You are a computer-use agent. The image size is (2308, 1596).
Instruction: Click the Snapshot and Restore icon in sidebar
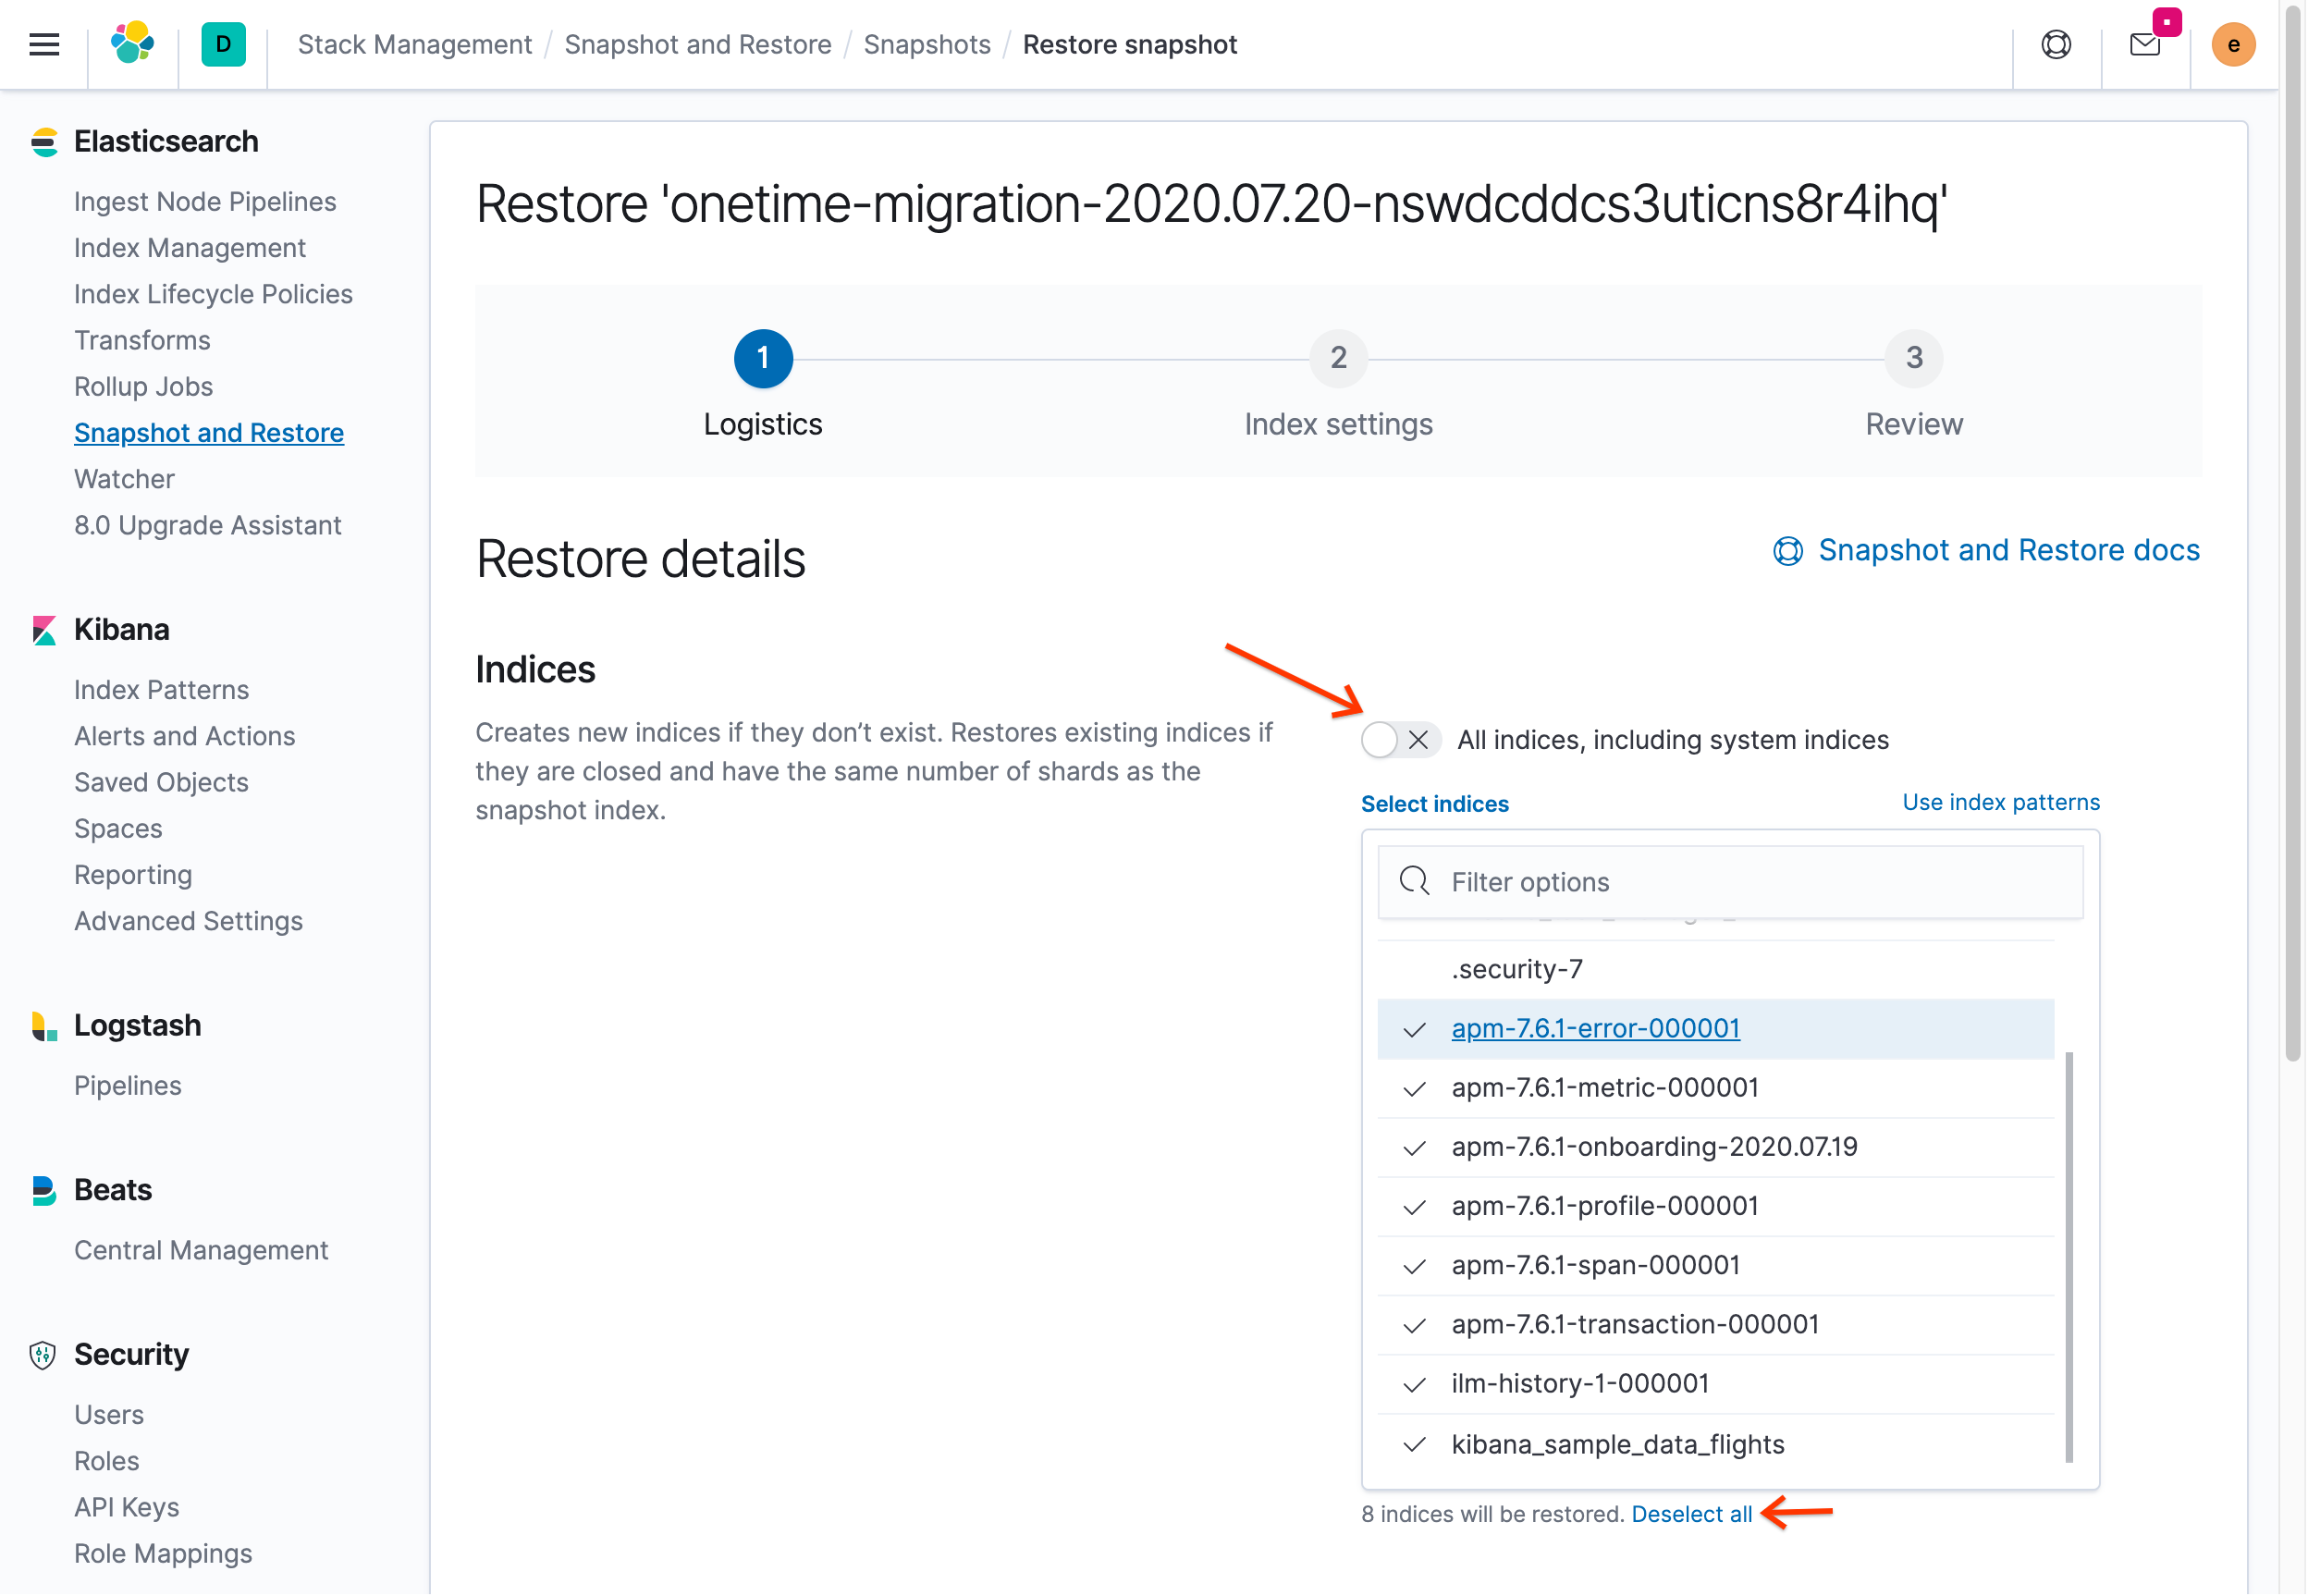(x=207, y=432)
